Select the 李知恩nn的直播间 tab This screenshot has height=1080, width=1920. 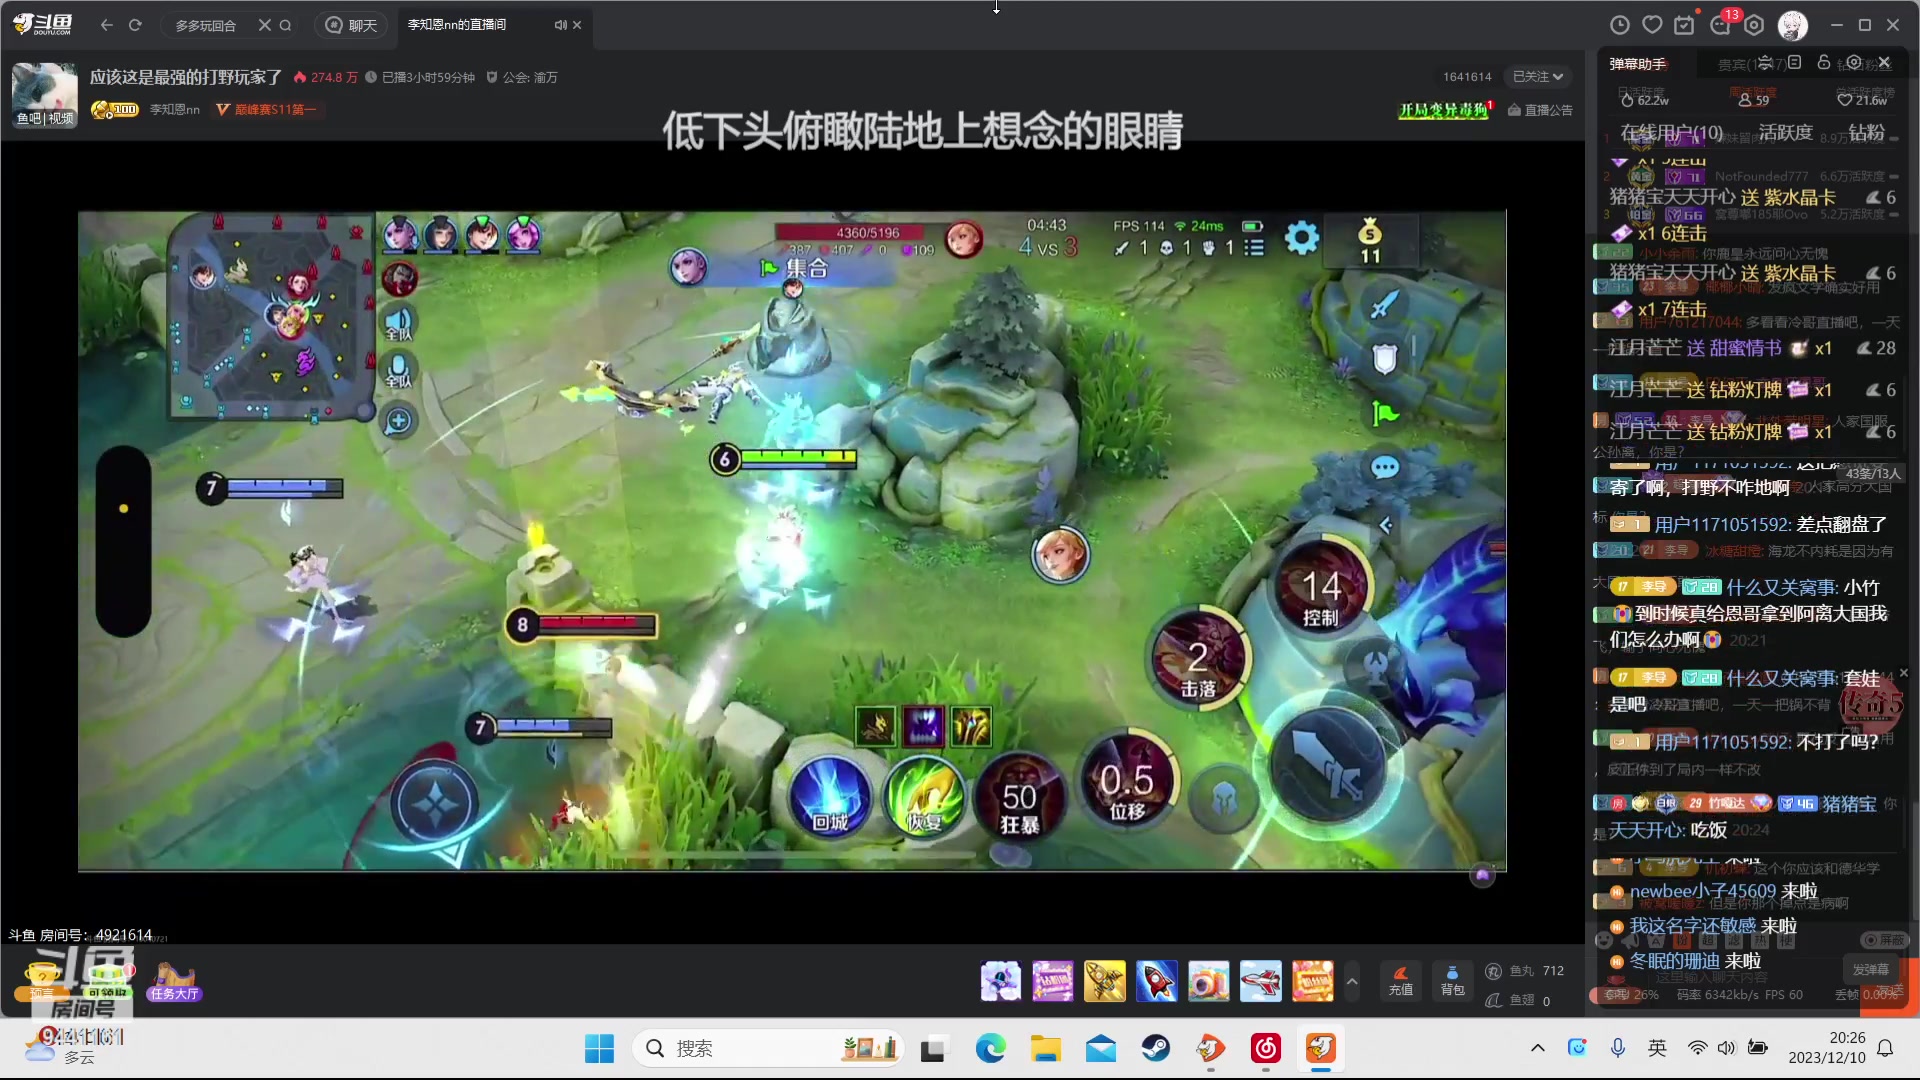point(457,25)
